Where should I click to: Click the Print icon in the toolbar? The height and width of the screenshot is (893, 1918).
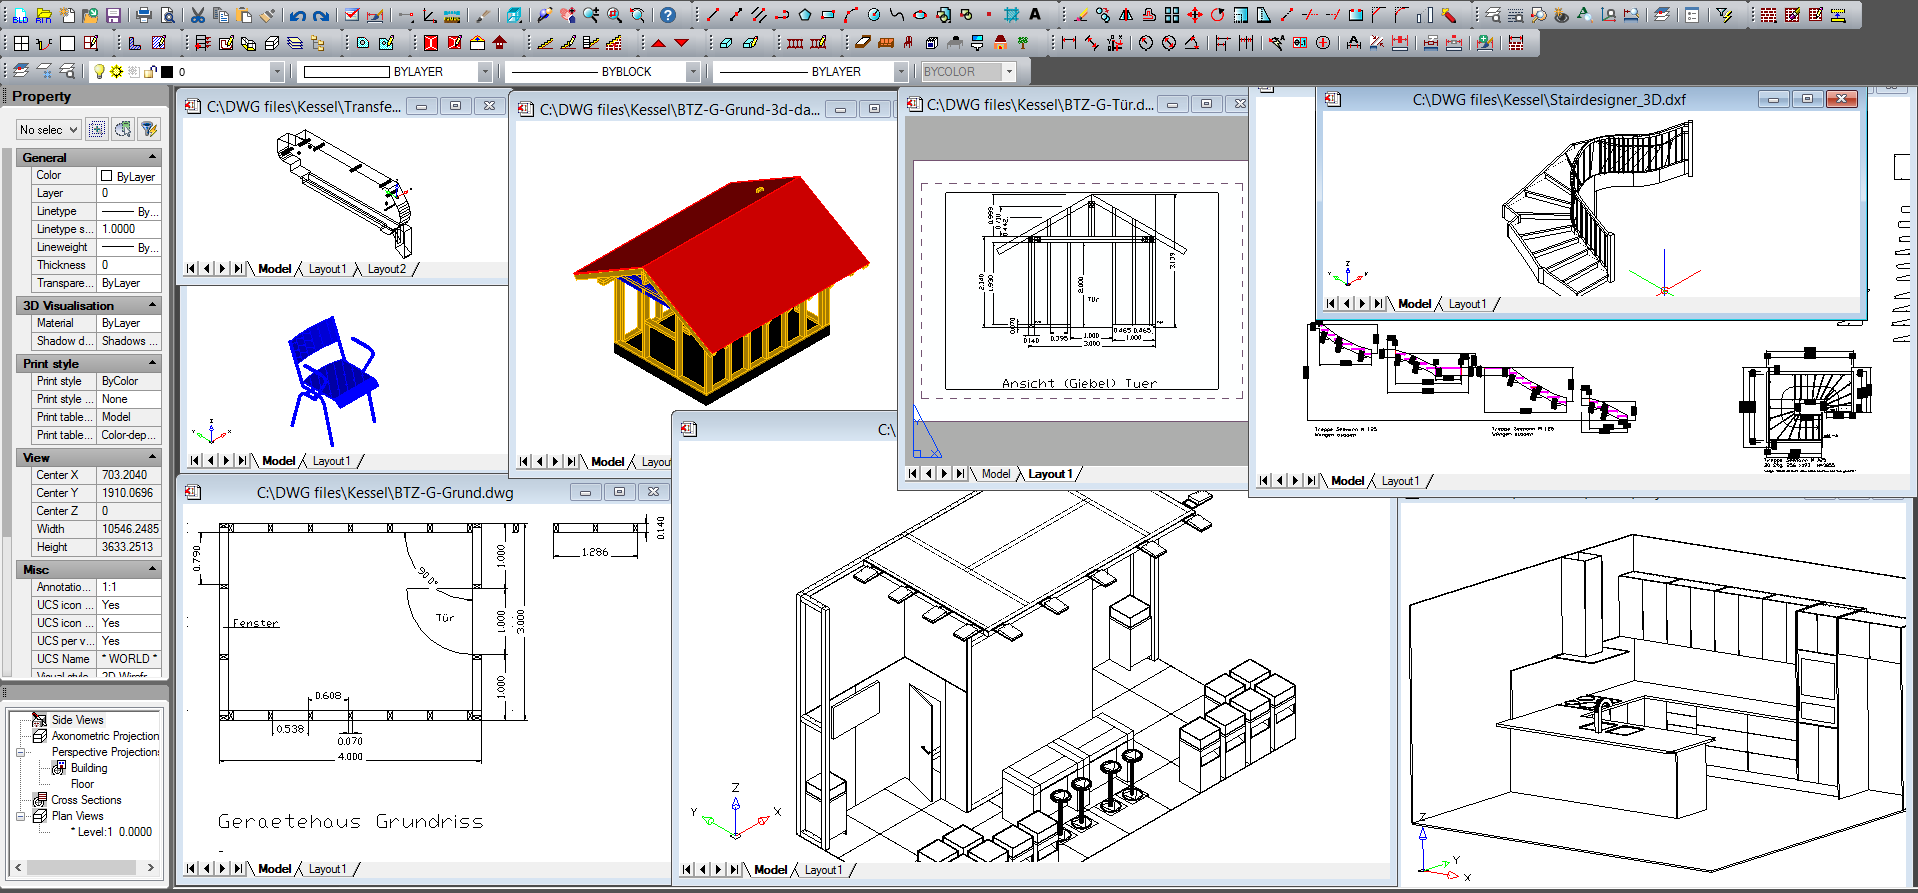pos(143,15)
